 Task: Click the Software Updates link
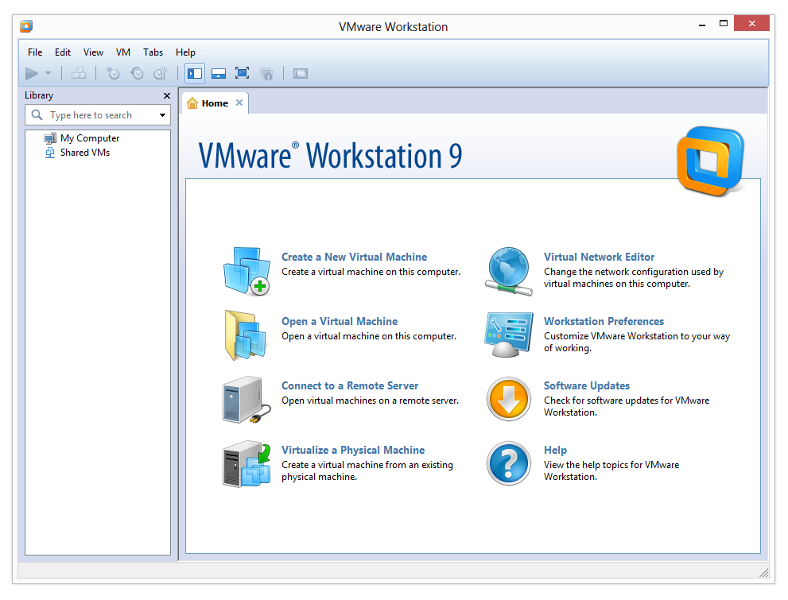(586, 386)
